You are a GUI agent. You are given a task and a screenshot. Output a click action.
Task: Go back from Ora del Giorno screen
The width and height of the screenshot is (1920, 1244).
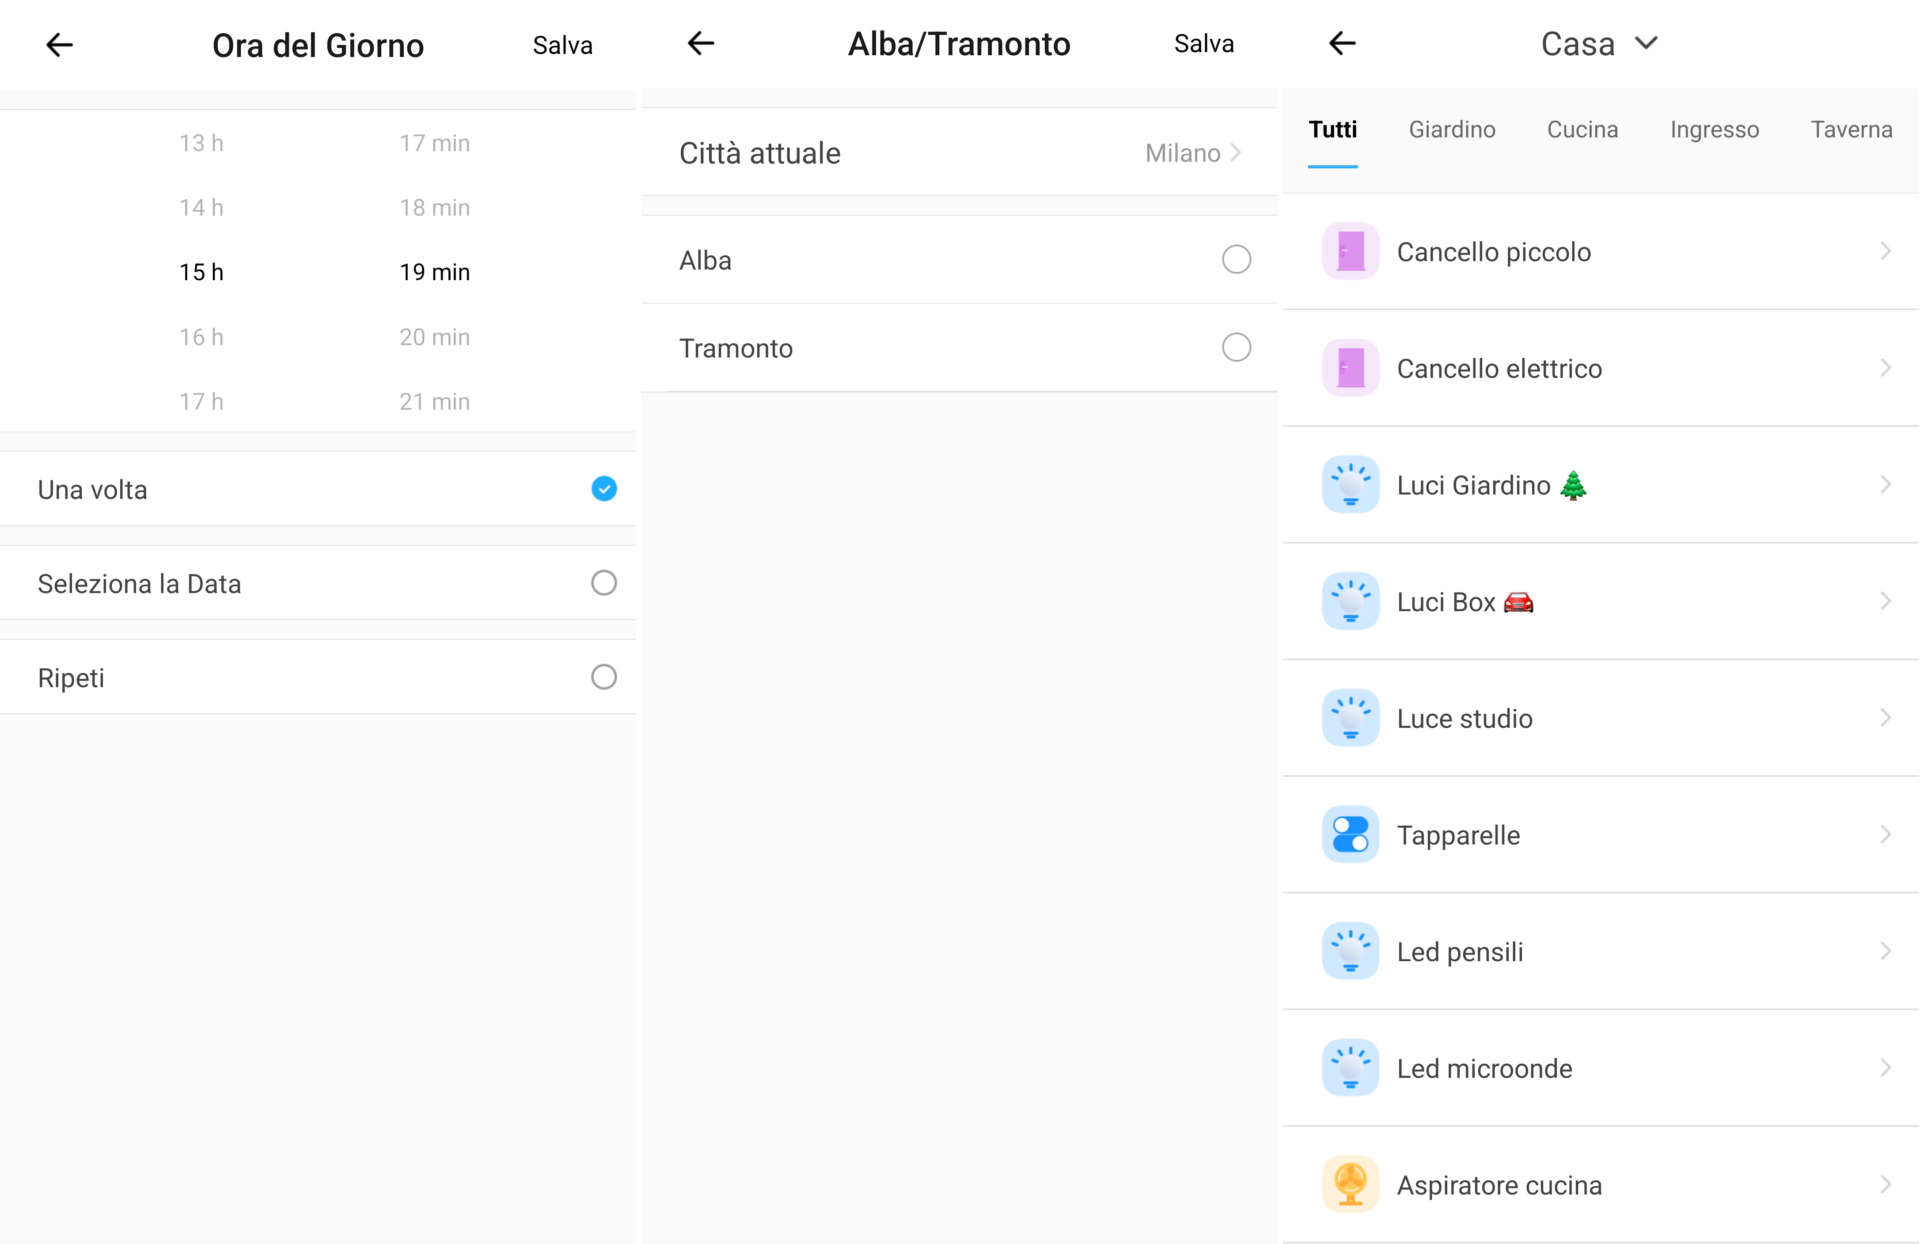60,45
